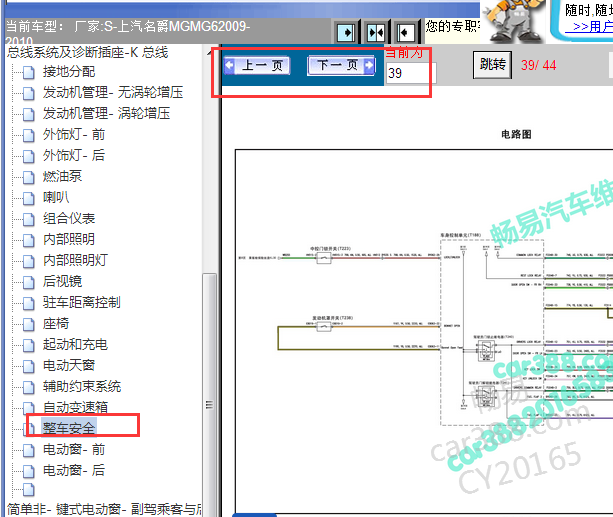Select 内部照明灯 tree item

[x=75, y=260]
